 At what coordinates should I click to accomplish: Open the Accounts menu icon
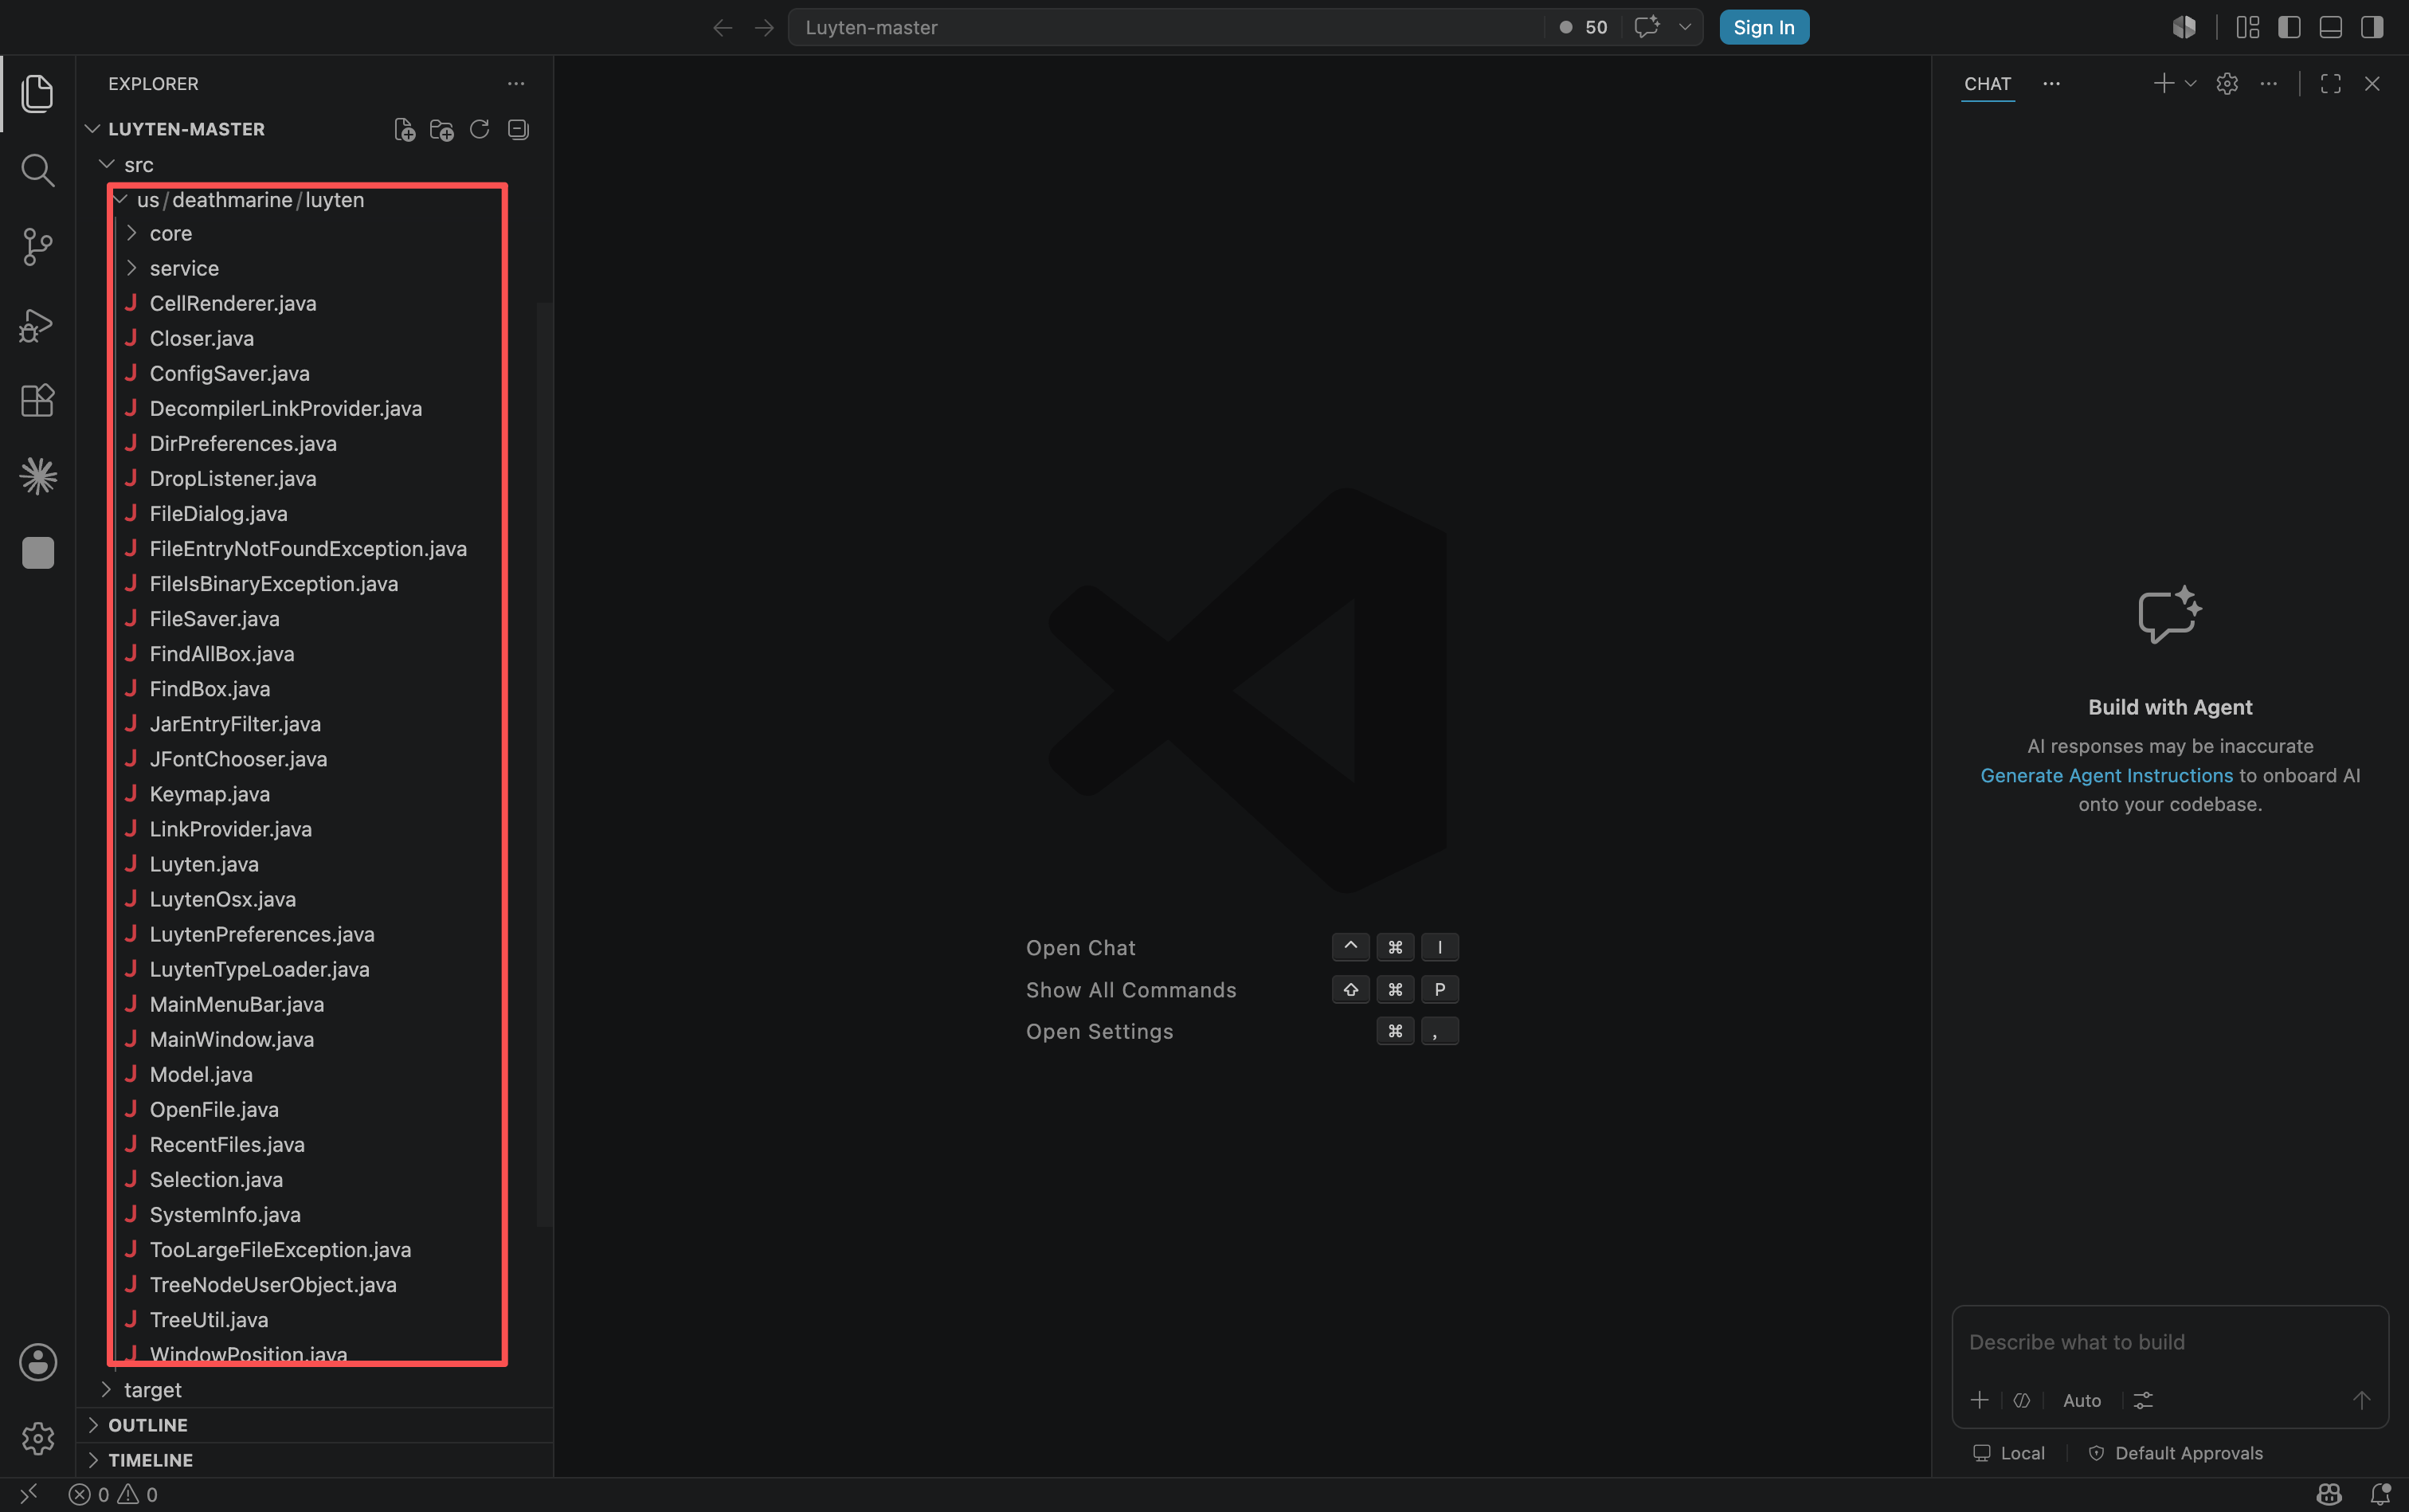(37, 1362)
